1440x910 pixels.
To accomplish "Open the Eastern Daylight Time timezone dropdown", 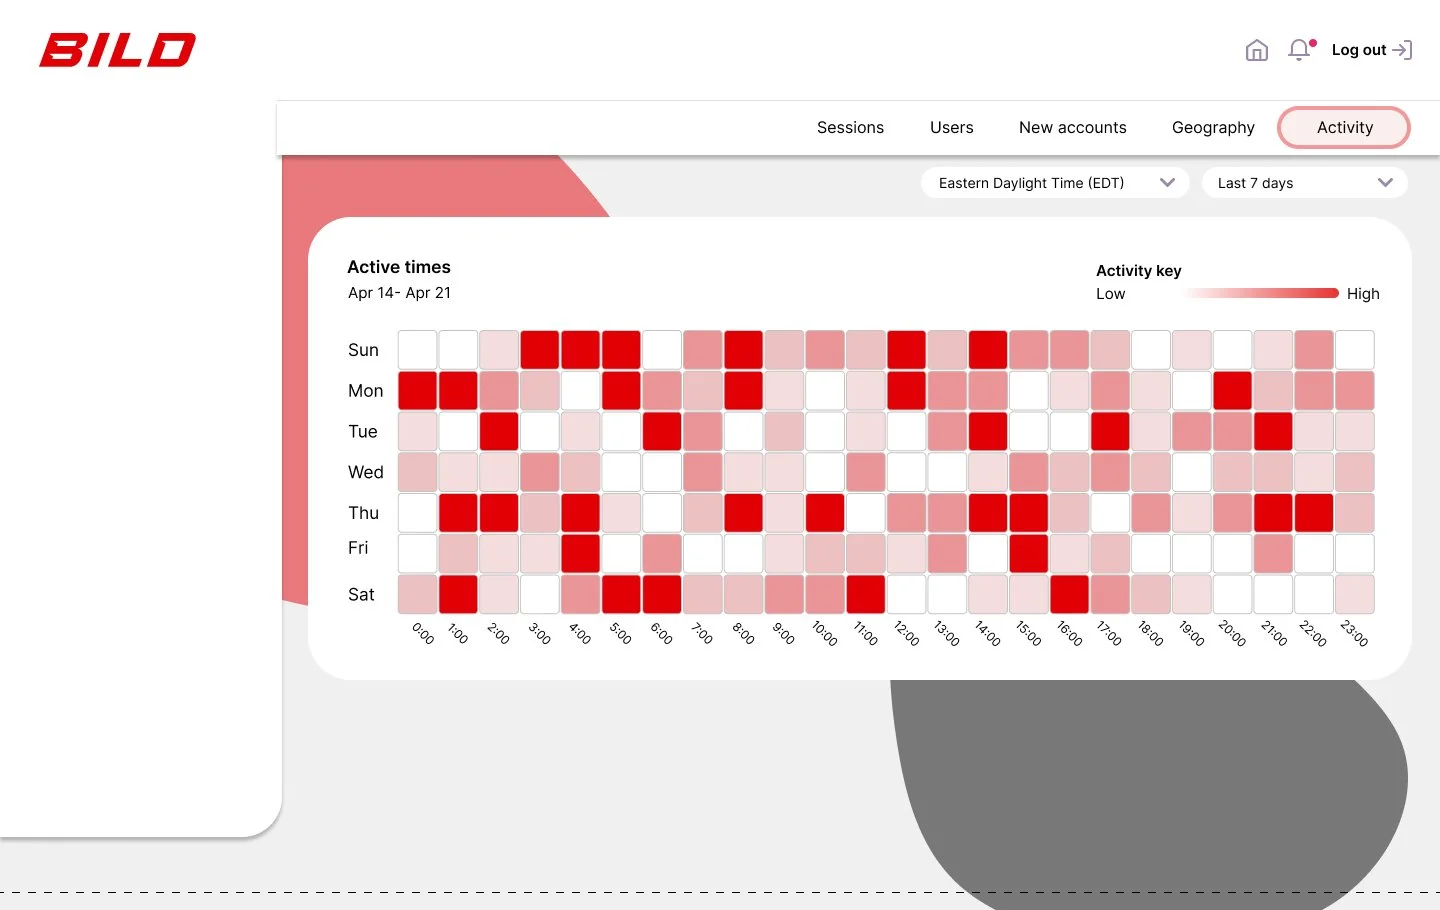I will [1055, 183].
